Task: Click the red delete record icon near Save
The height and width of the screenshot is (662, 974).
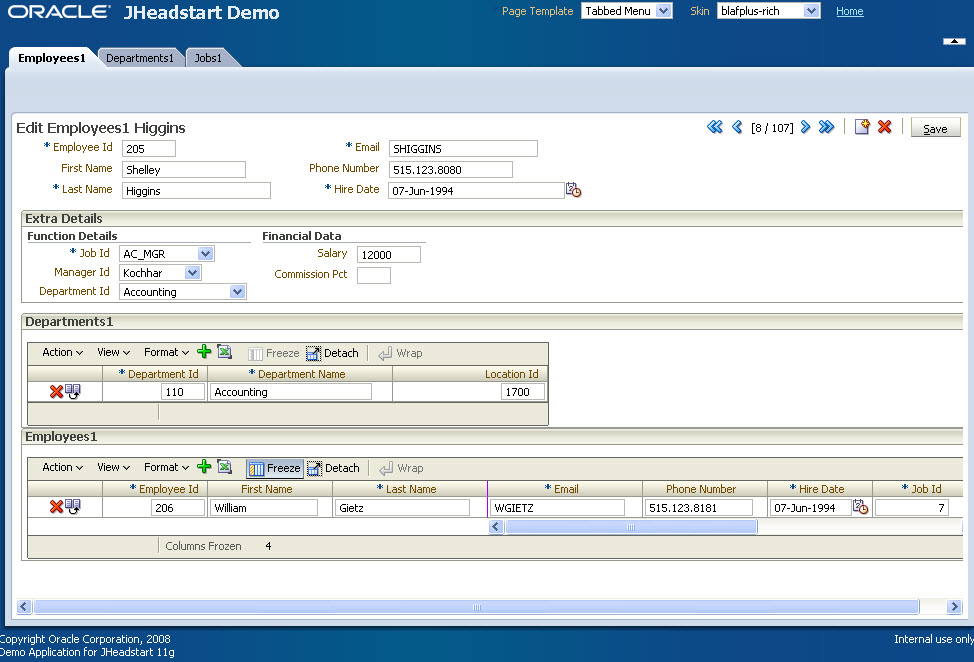Action: [x=885, y=127]
